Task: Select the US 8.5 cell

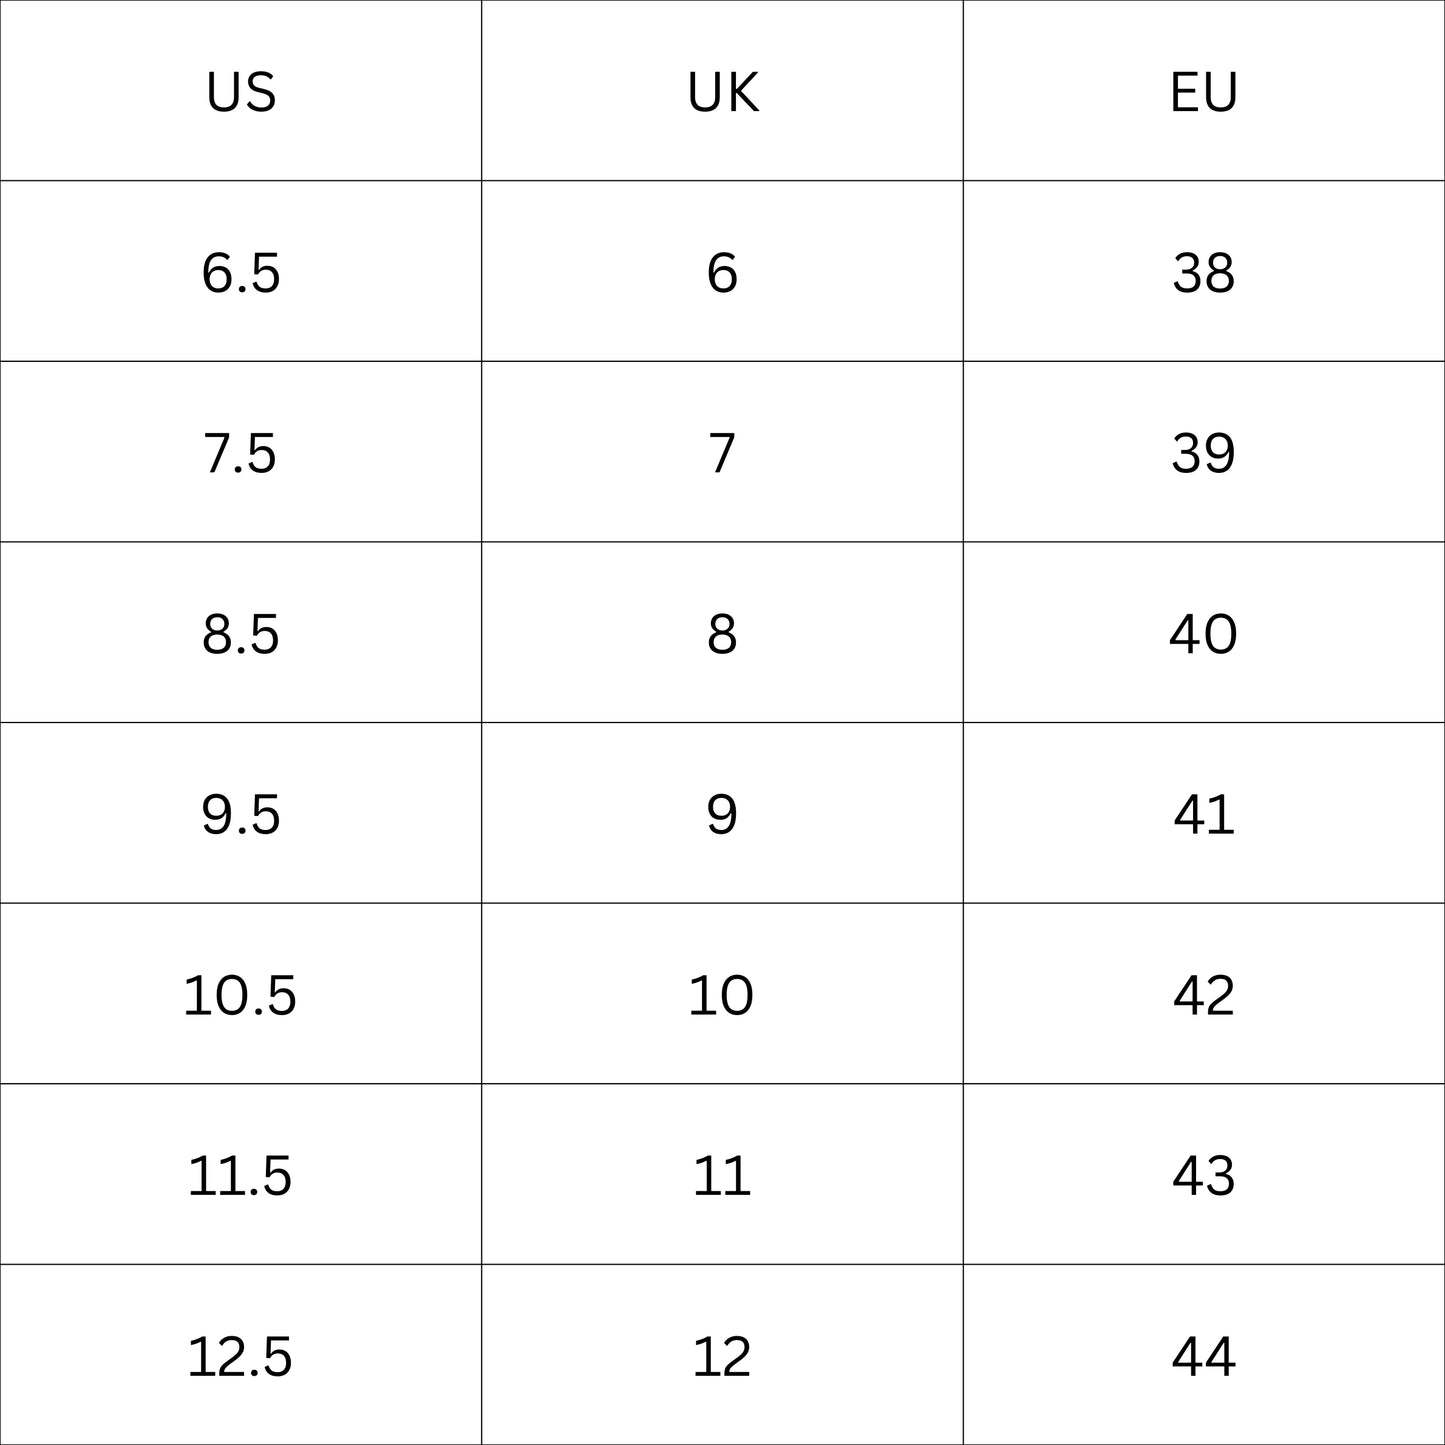Action: [241, 634]
